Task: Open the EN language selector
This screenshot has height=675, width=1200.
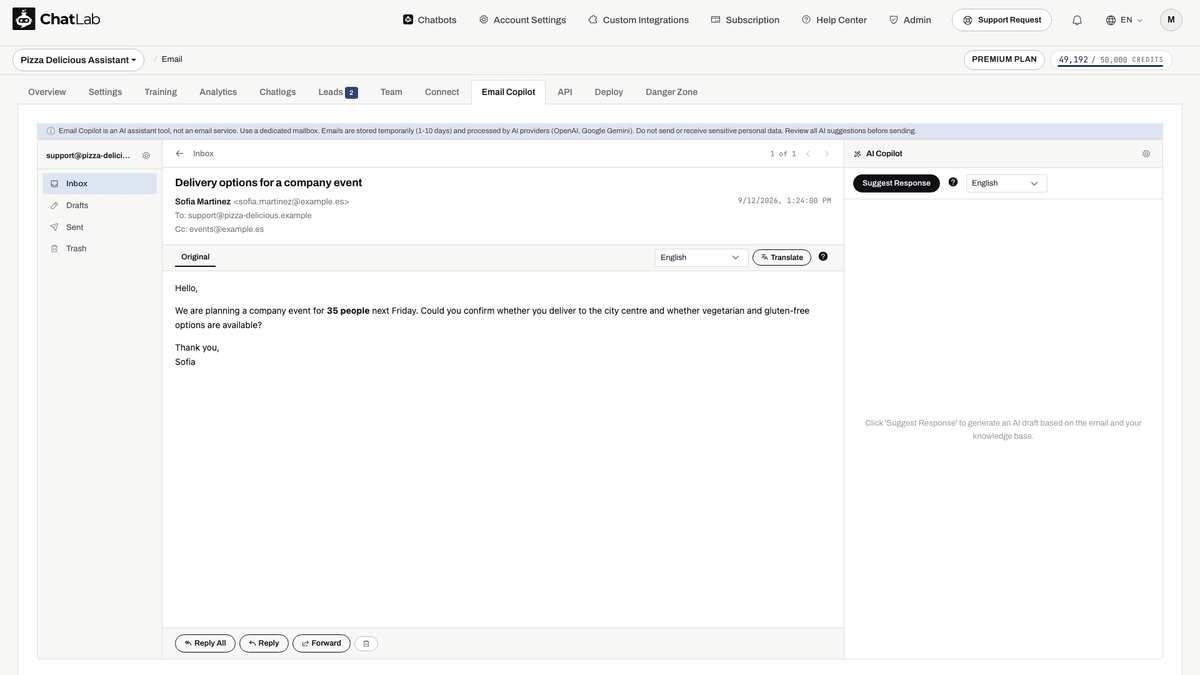Action: [x=1124, y=20]
